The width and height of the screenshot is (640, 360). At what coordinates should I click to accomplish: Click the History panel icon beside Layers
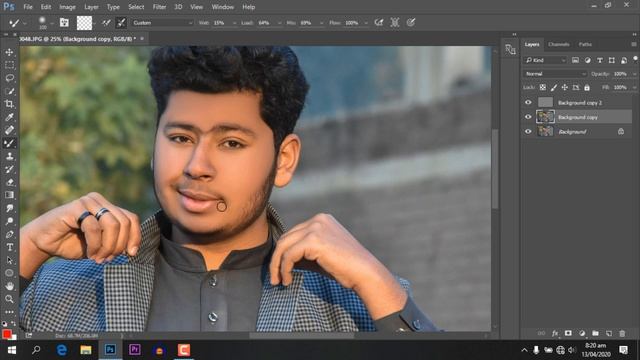click(510, 50)
